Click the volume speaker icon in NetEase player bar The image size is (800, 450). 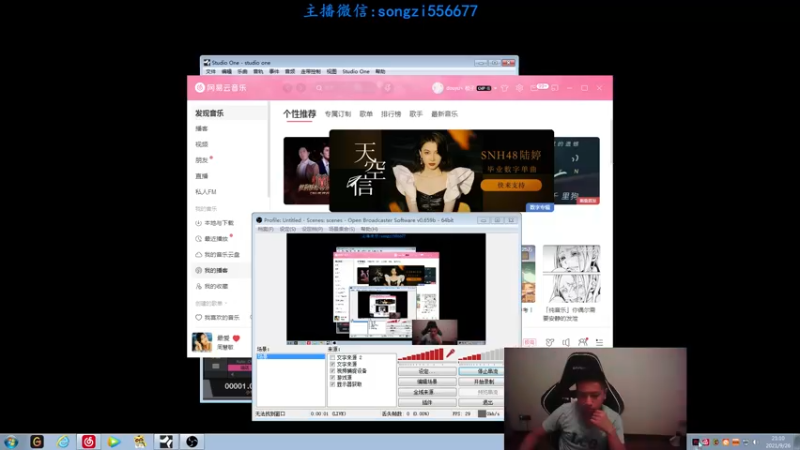pos(566,342)
